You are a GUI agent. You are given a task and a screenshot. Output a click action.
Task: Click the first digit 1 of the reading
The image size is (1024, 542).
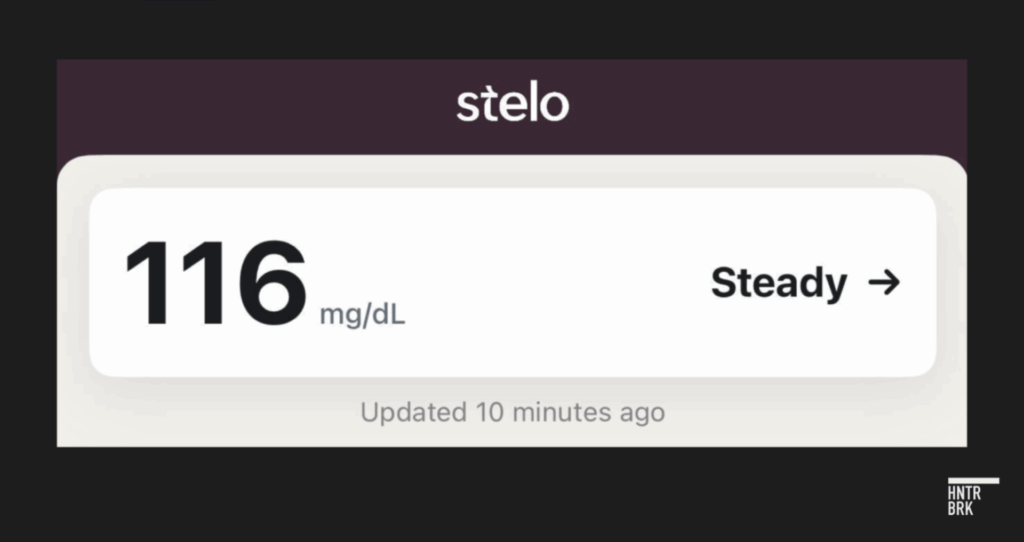point(147,283)
